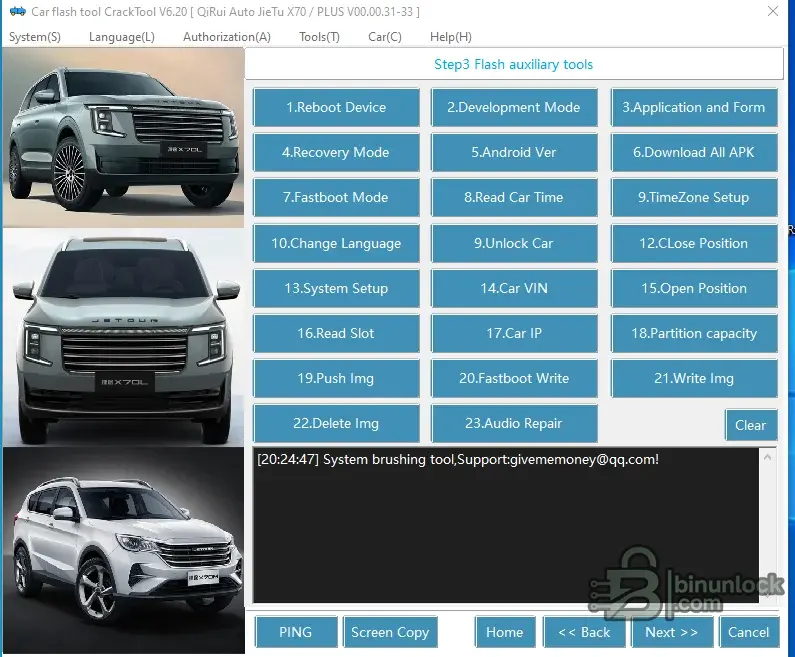
Task: Open the System(S) menu
Action: 34,37
